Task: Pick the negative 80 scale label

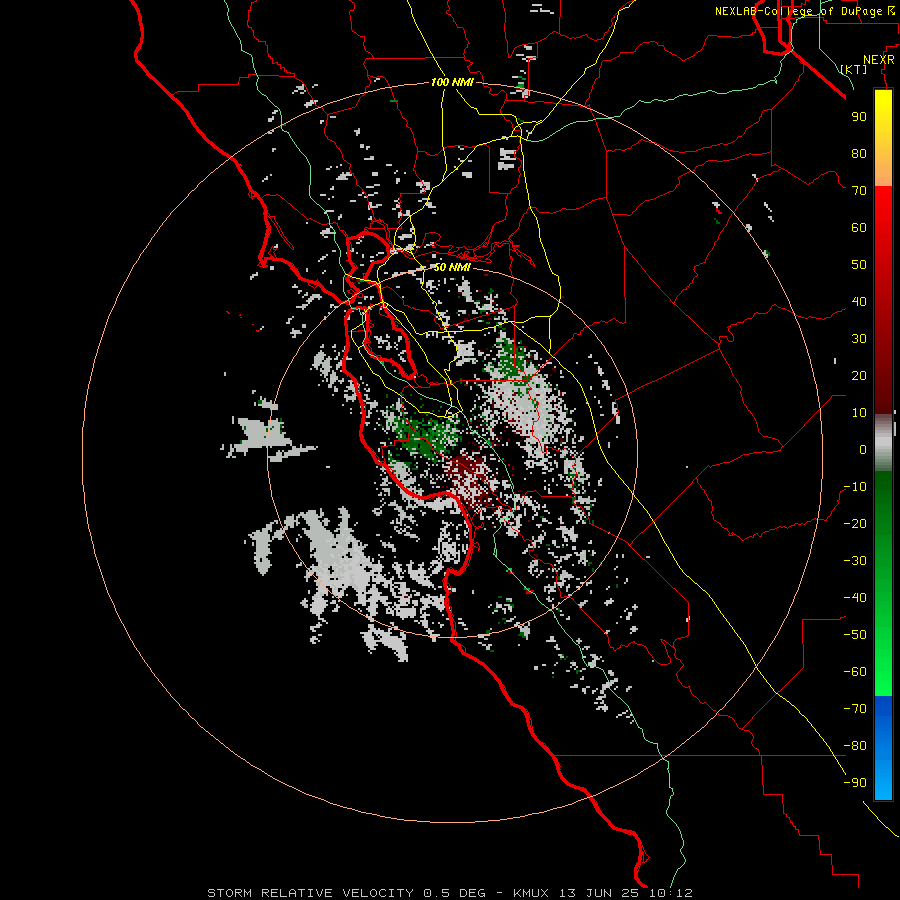Action: click(x=855, y=746)
